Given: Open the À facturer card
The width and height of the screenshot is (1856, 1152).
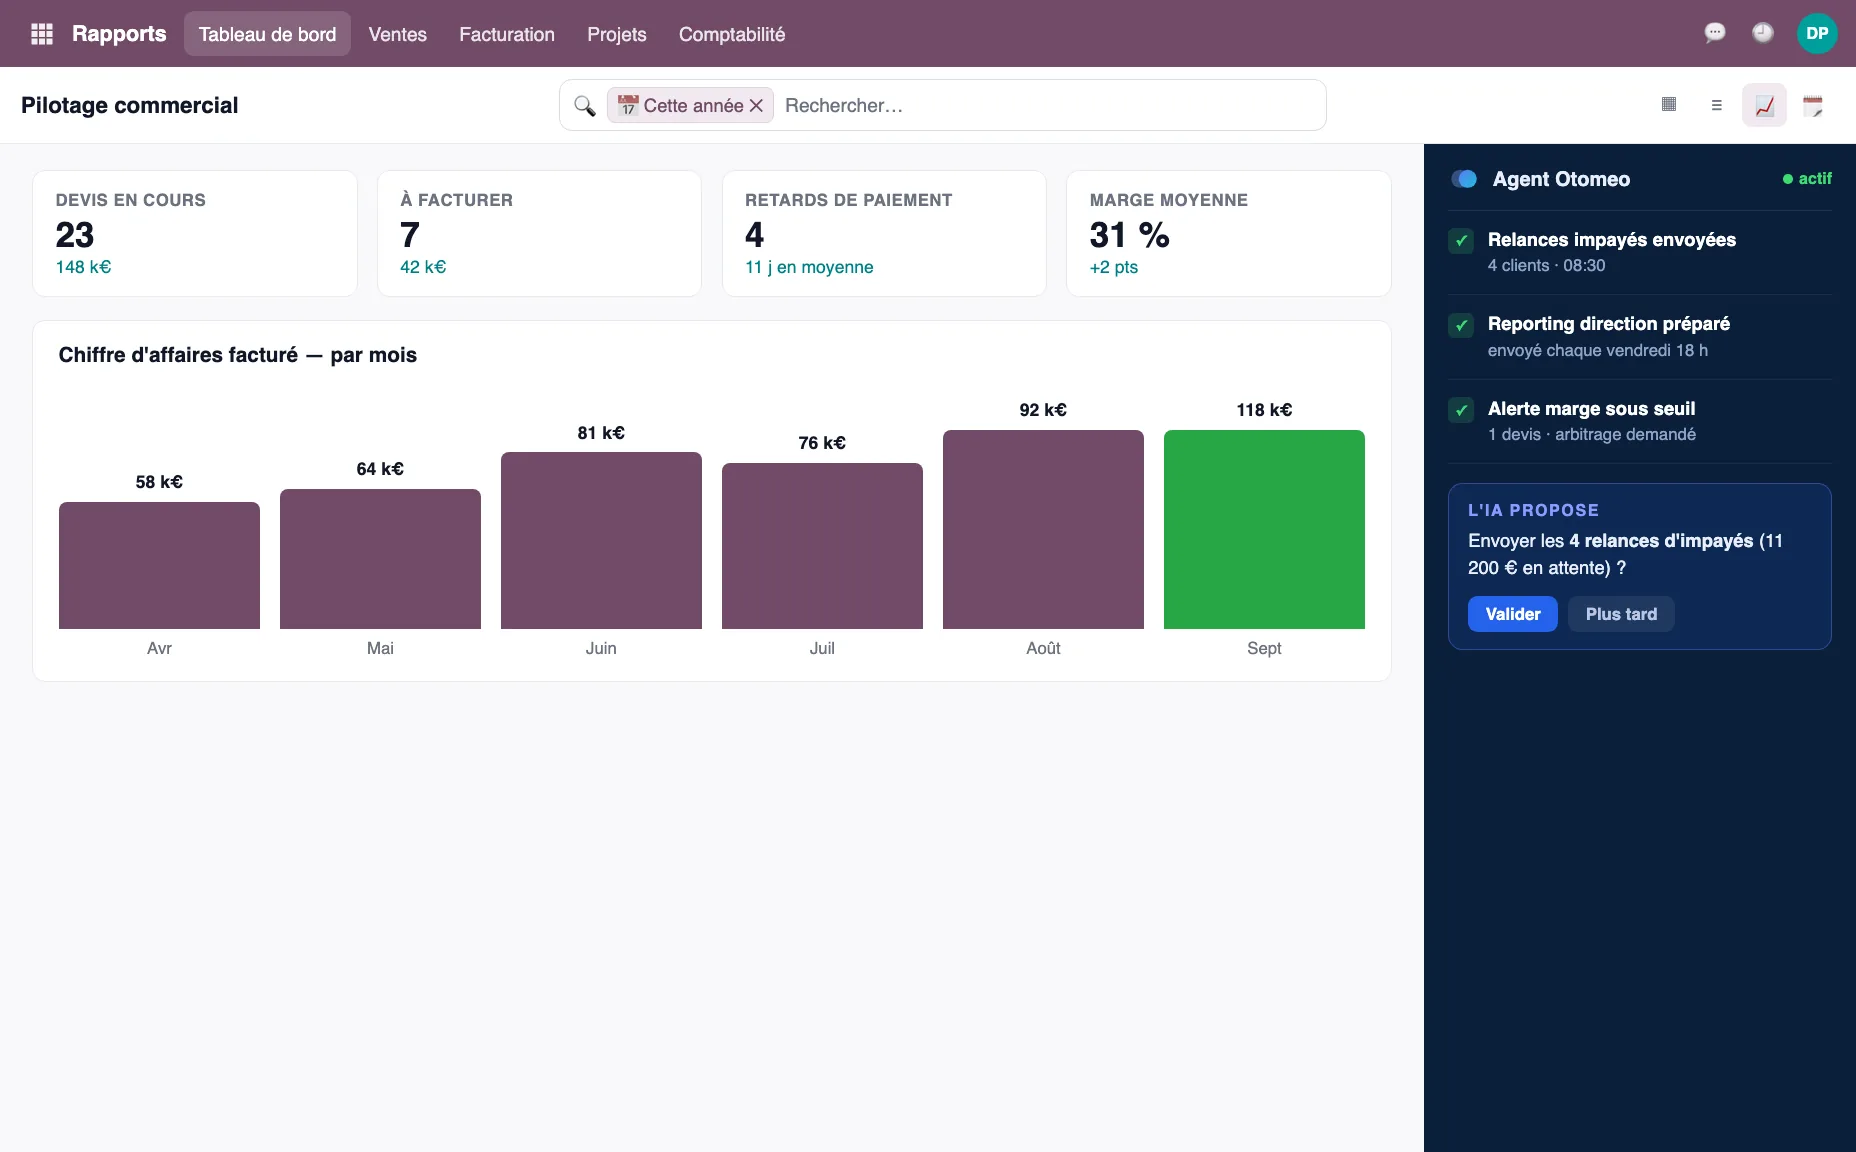Looking at the screenshot, I should tap(539, 233).
